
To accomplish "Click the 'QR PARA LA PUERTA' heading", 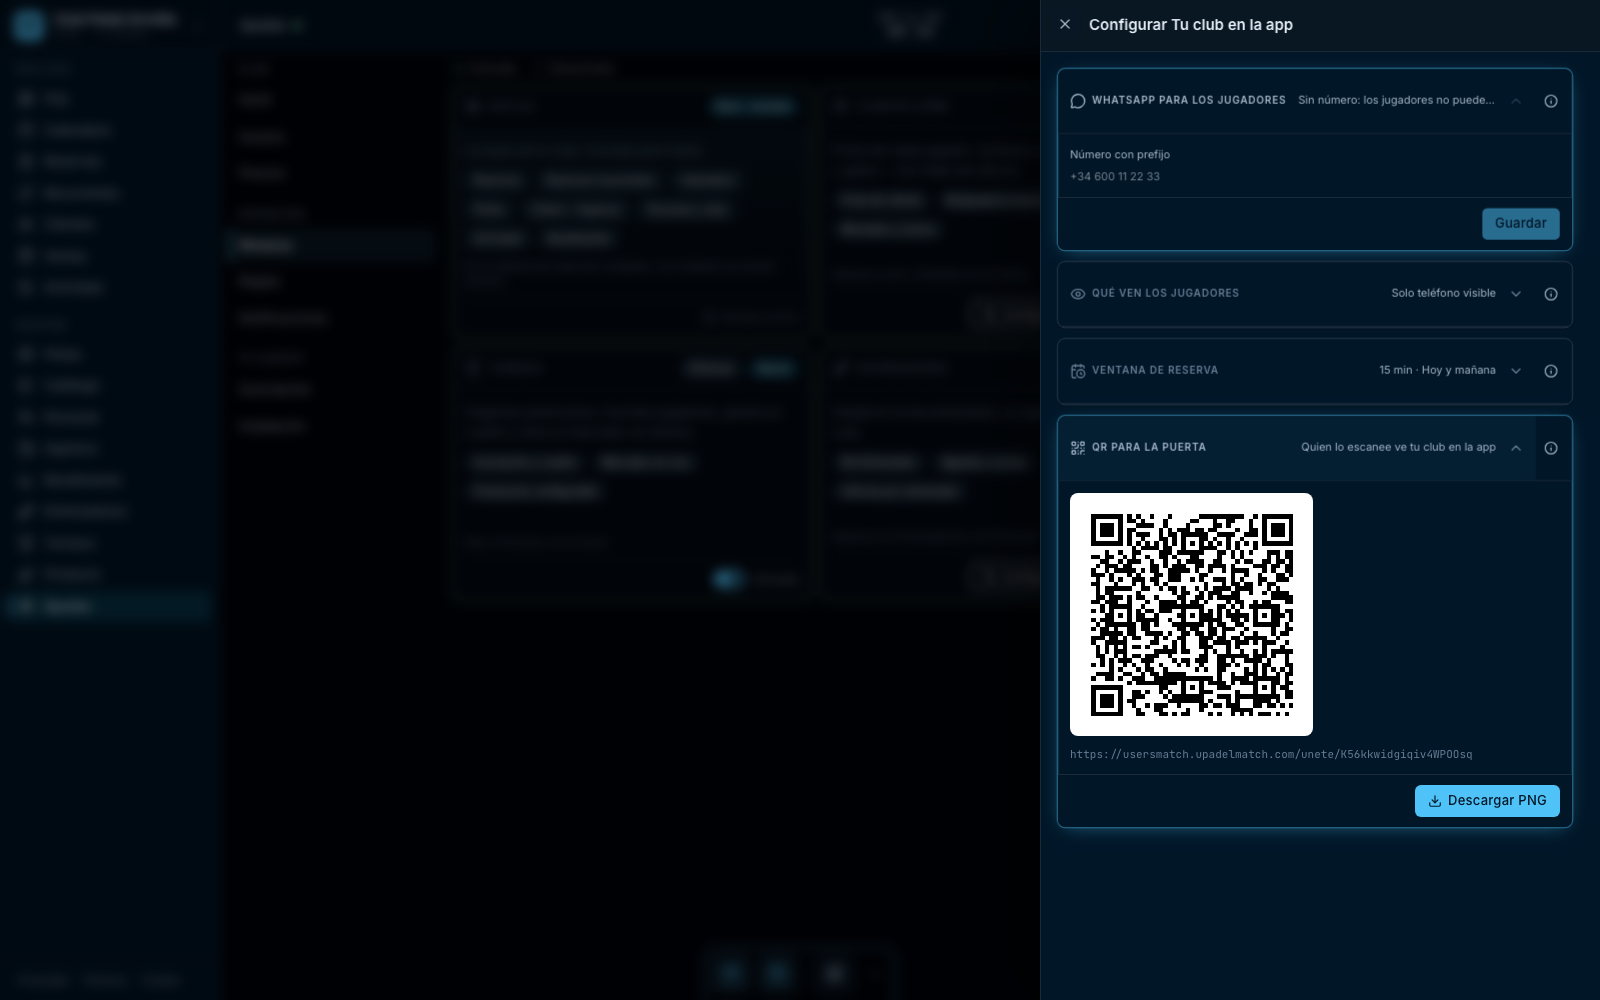I will point(1149,447).
